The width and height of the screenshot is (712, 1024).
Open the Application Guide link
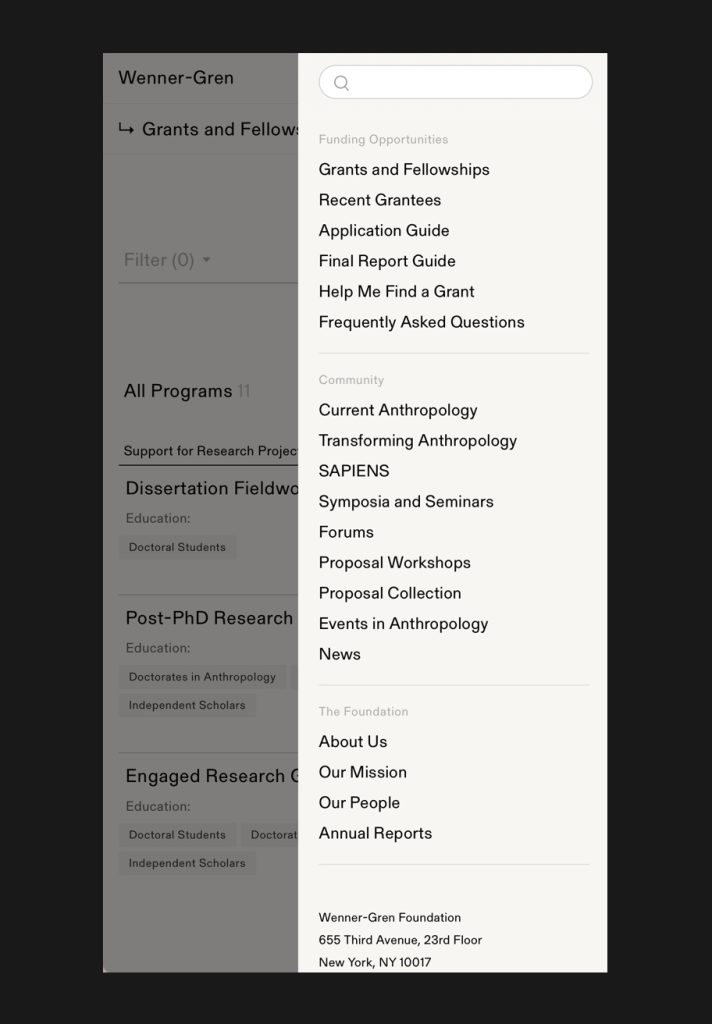tap(384, 231)
